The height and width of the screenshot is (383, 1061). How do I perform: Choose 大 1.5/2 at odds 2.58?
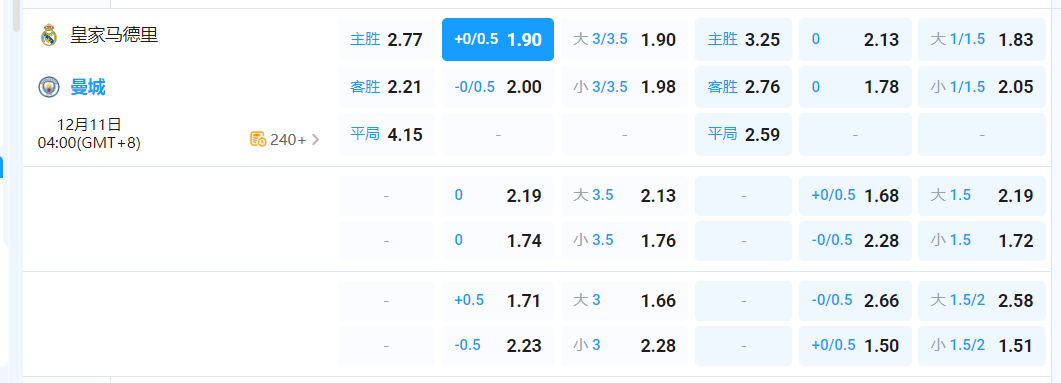pos(982,300)
